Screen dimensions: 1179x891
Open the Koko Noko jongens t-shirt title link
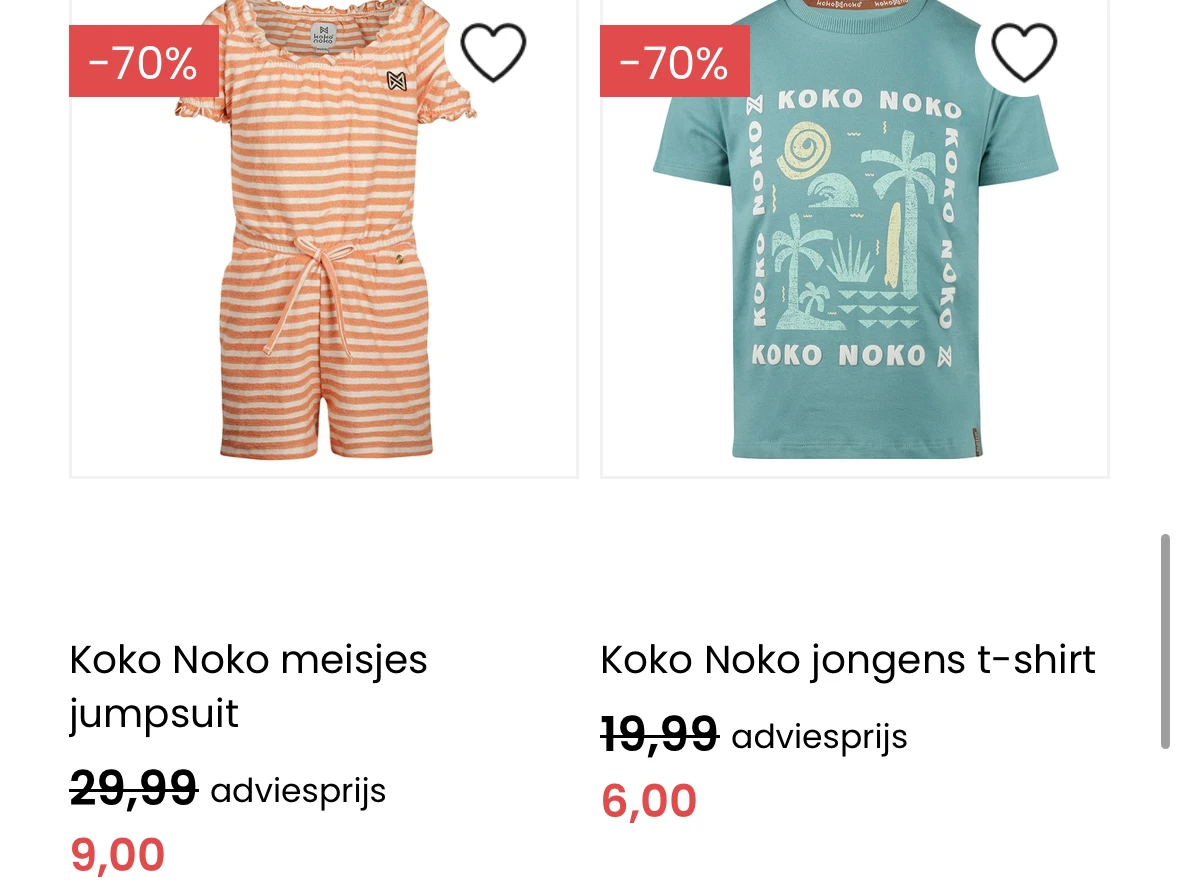847,660
